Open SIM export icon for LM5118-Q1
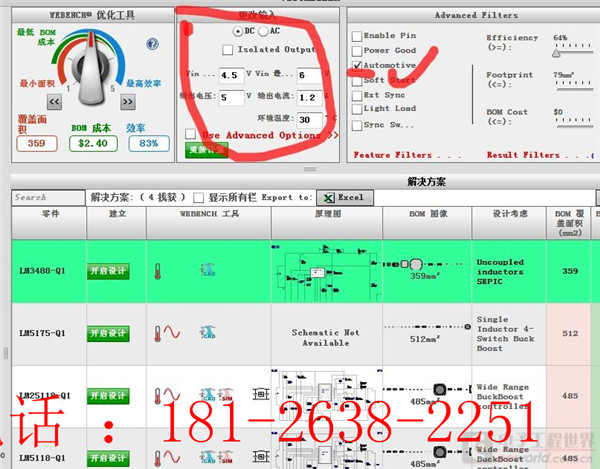The height and width of the screenshot is (469, 600). pyautogui.click(x=226, y=457)
